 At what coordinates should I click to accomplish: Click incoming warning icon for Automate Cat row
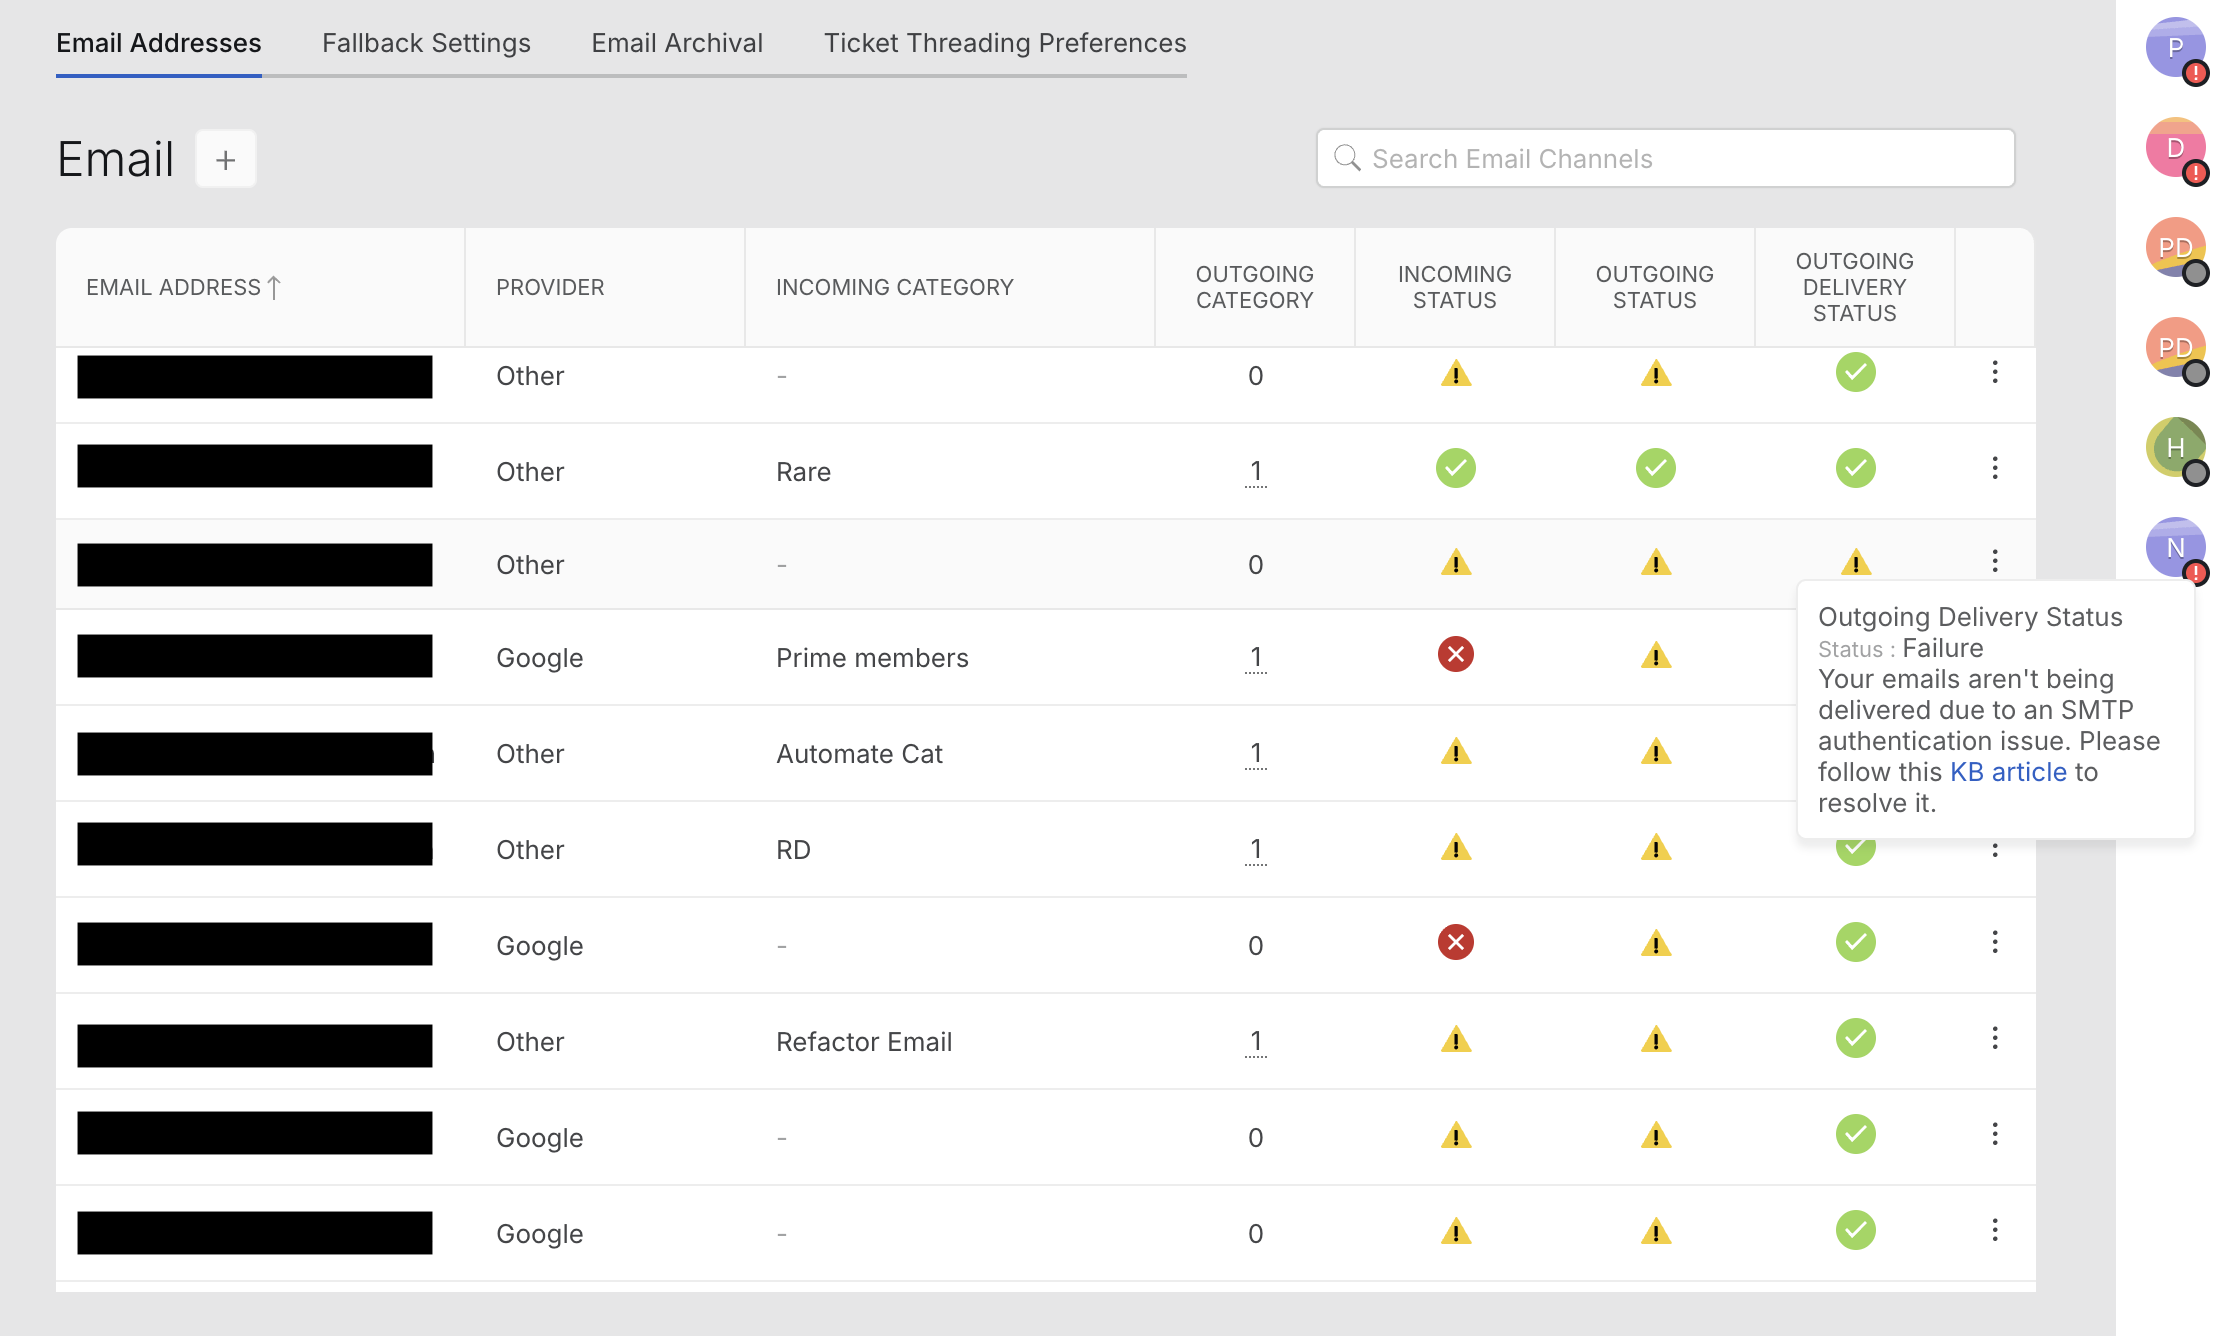(x=1455, y=752)
